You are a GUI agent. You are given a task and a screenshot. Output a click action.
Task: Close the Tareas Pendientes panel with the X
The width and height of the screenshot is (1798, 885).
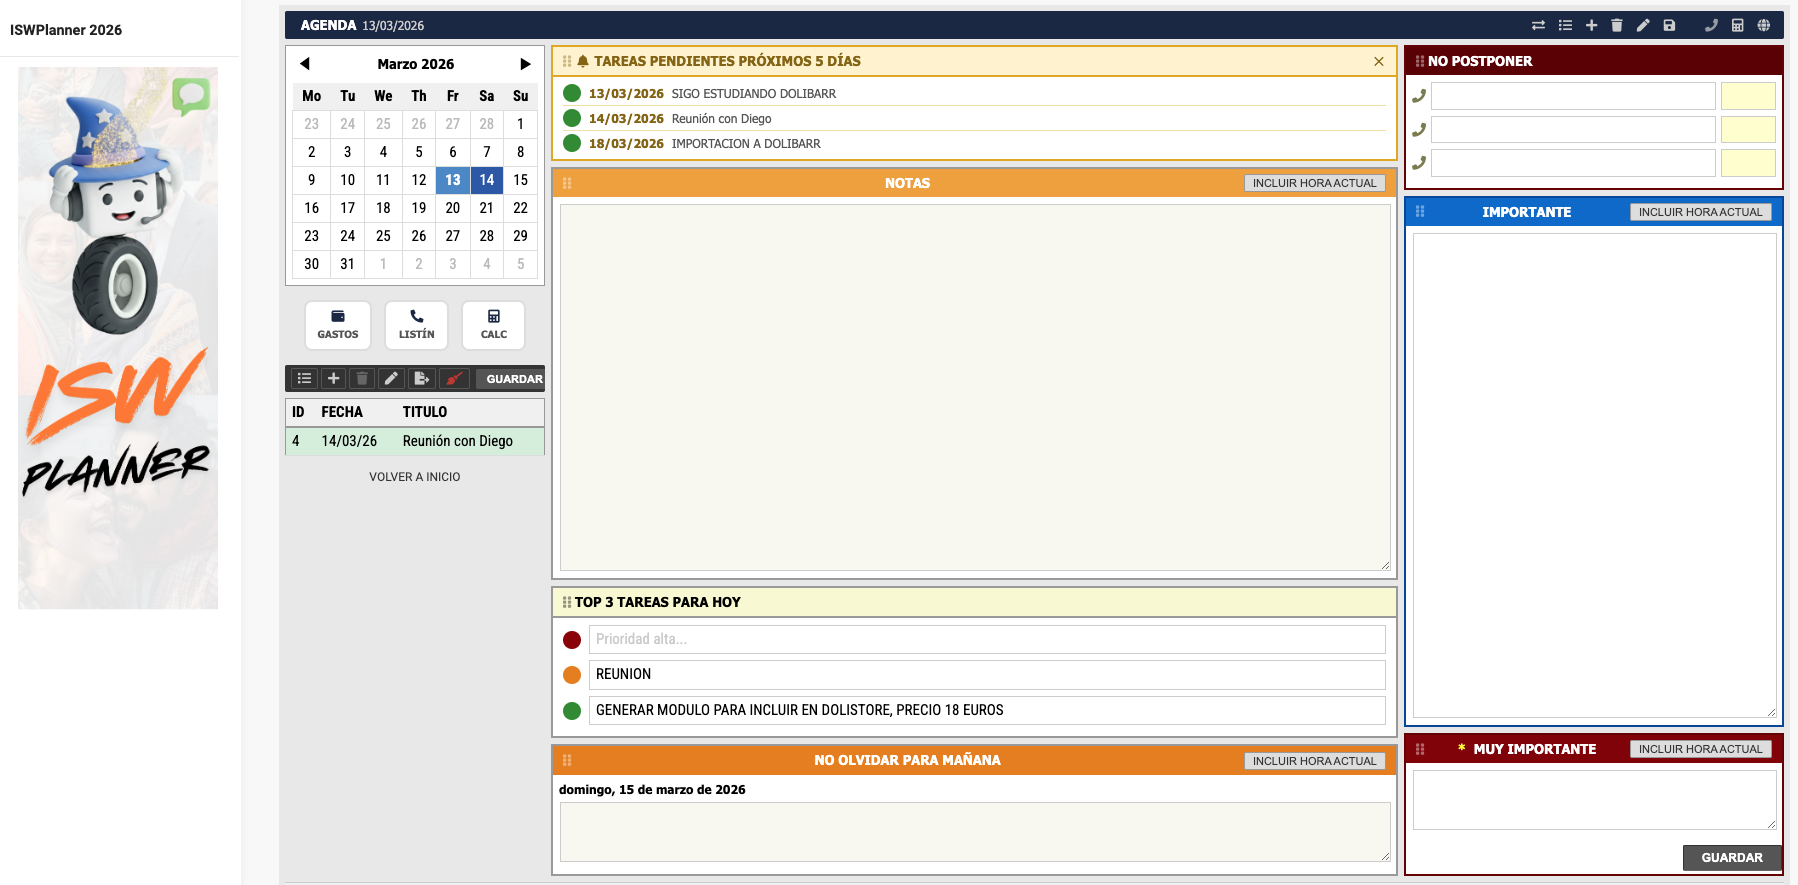[x=1379, y=62]
